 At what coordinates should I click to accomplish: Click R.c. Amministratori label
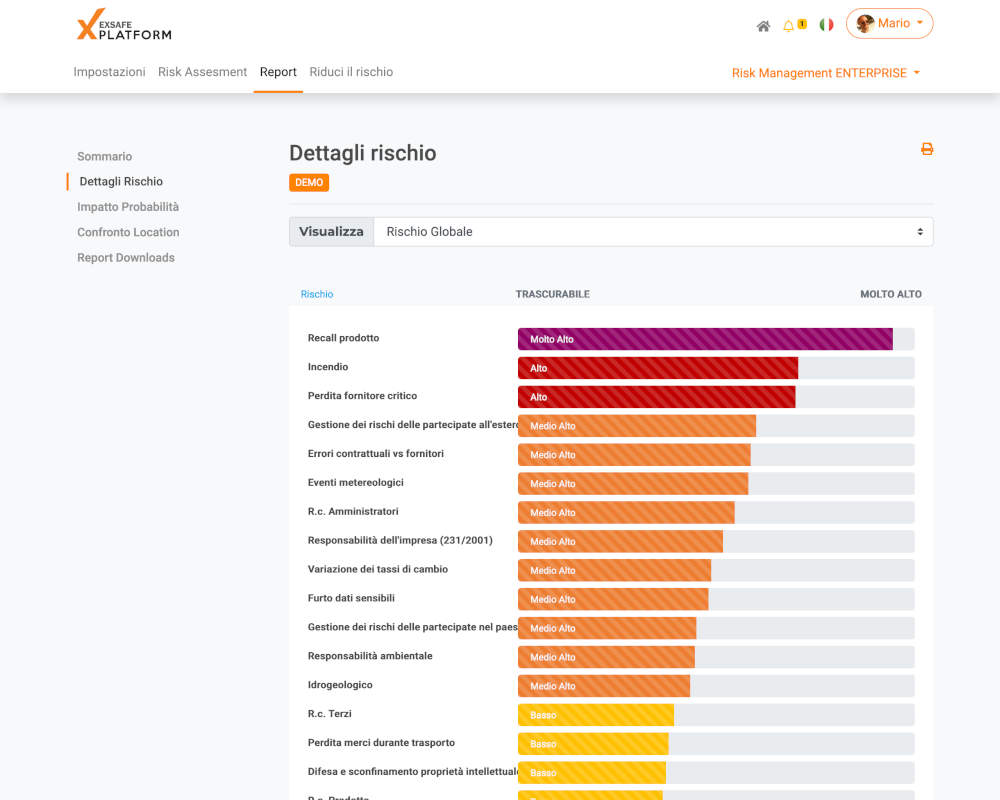point(353,512)
